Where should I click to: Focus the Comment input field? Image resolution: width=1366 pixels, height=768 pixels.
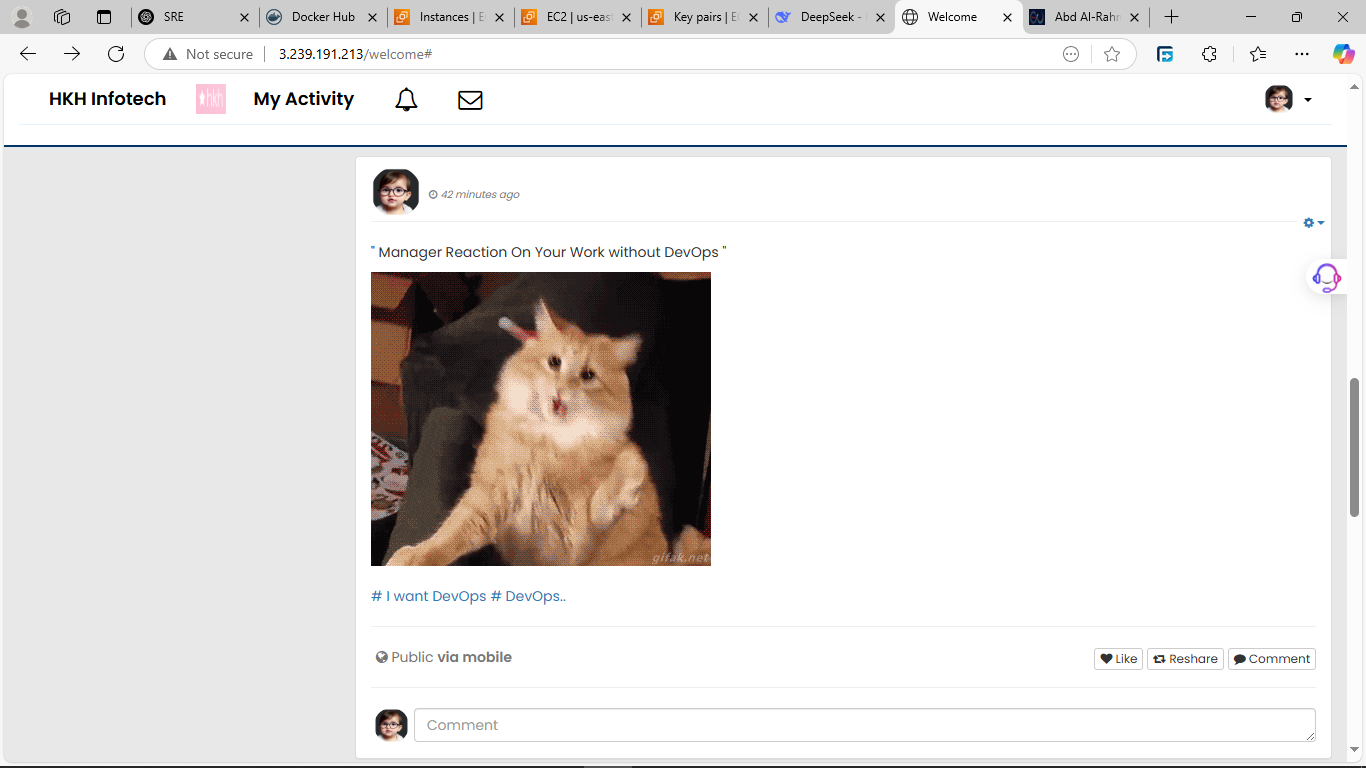pos(864,725)
